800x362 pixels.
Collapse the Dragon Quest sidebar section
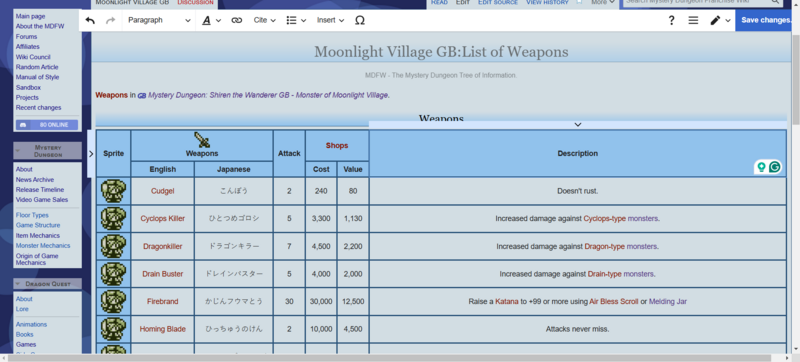click(x=18, y=283)
